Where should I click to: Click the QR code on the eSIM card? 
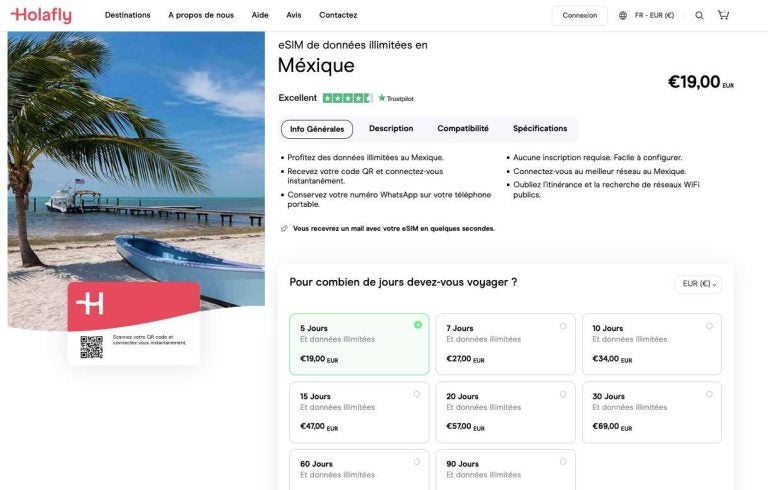[91, 347]
